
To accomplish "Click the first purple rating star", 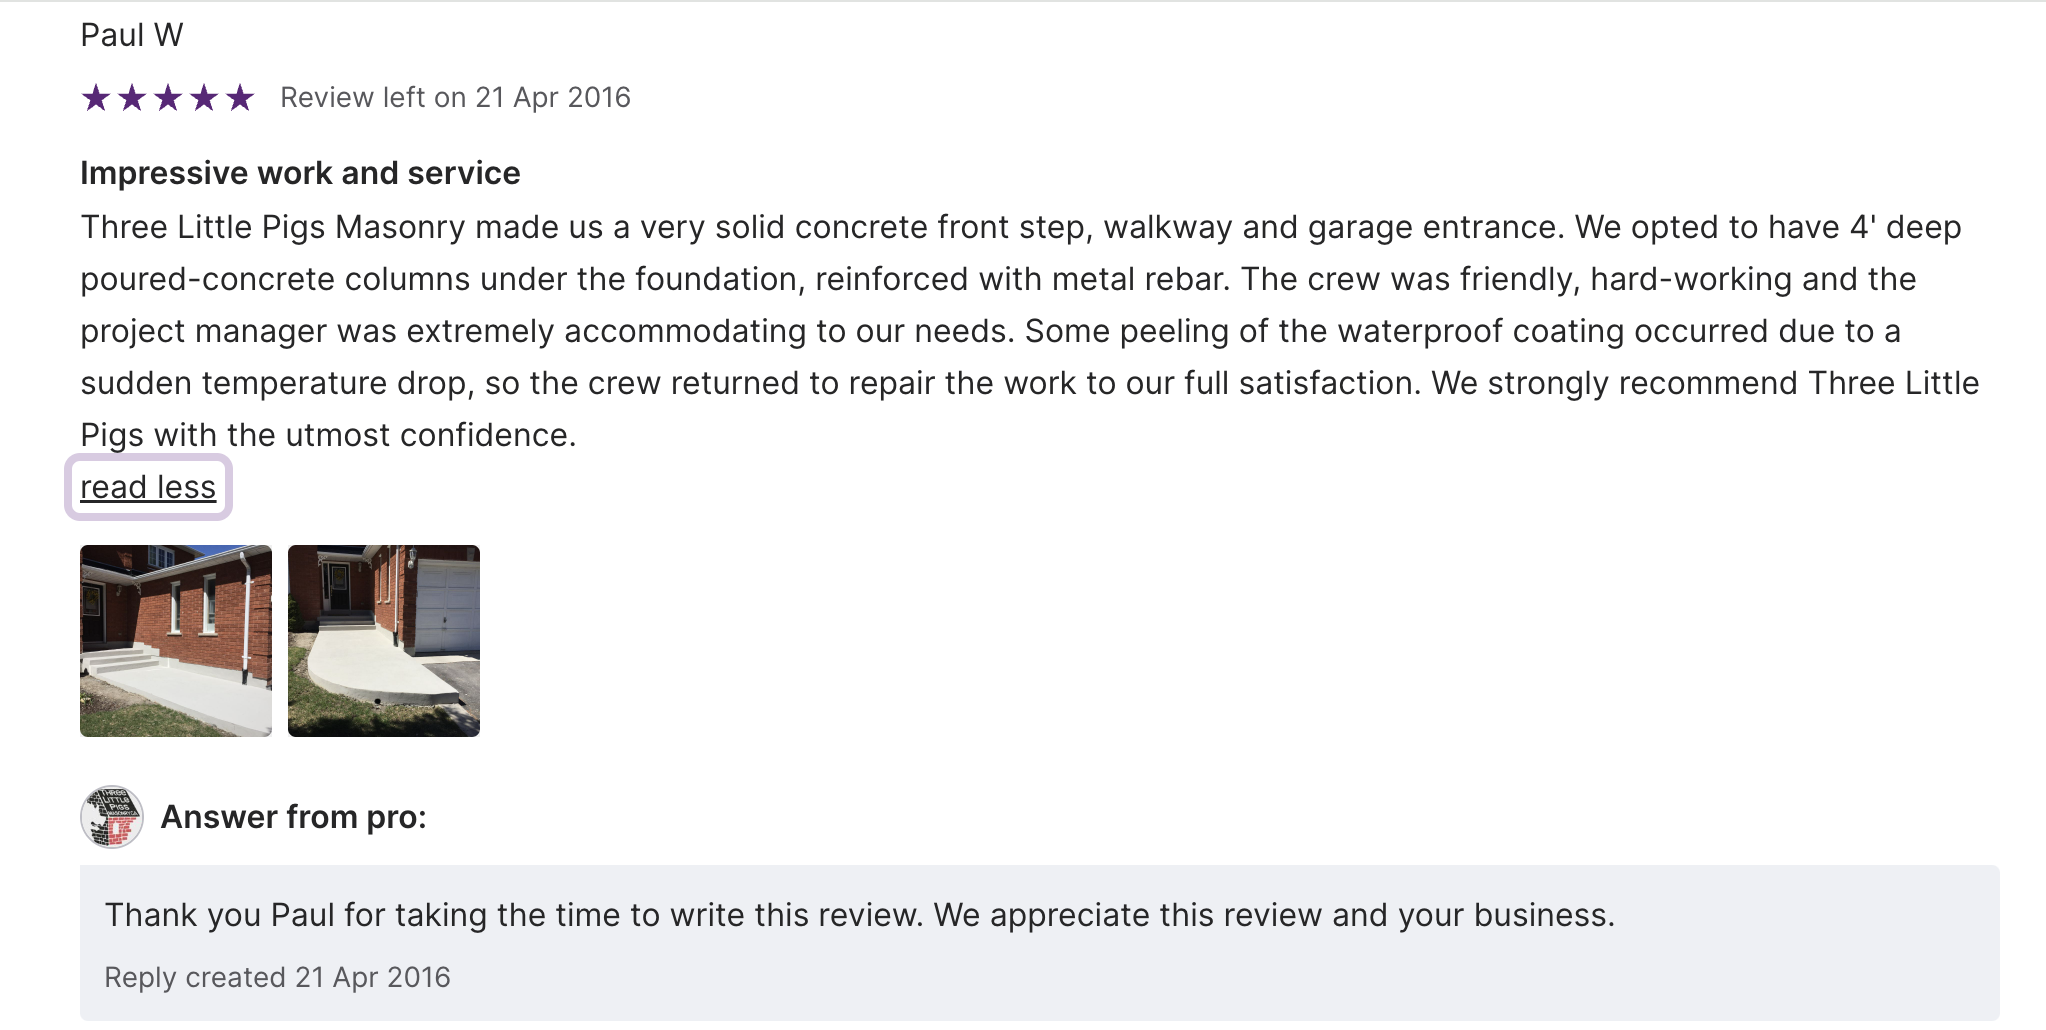I will pos(96,98).
